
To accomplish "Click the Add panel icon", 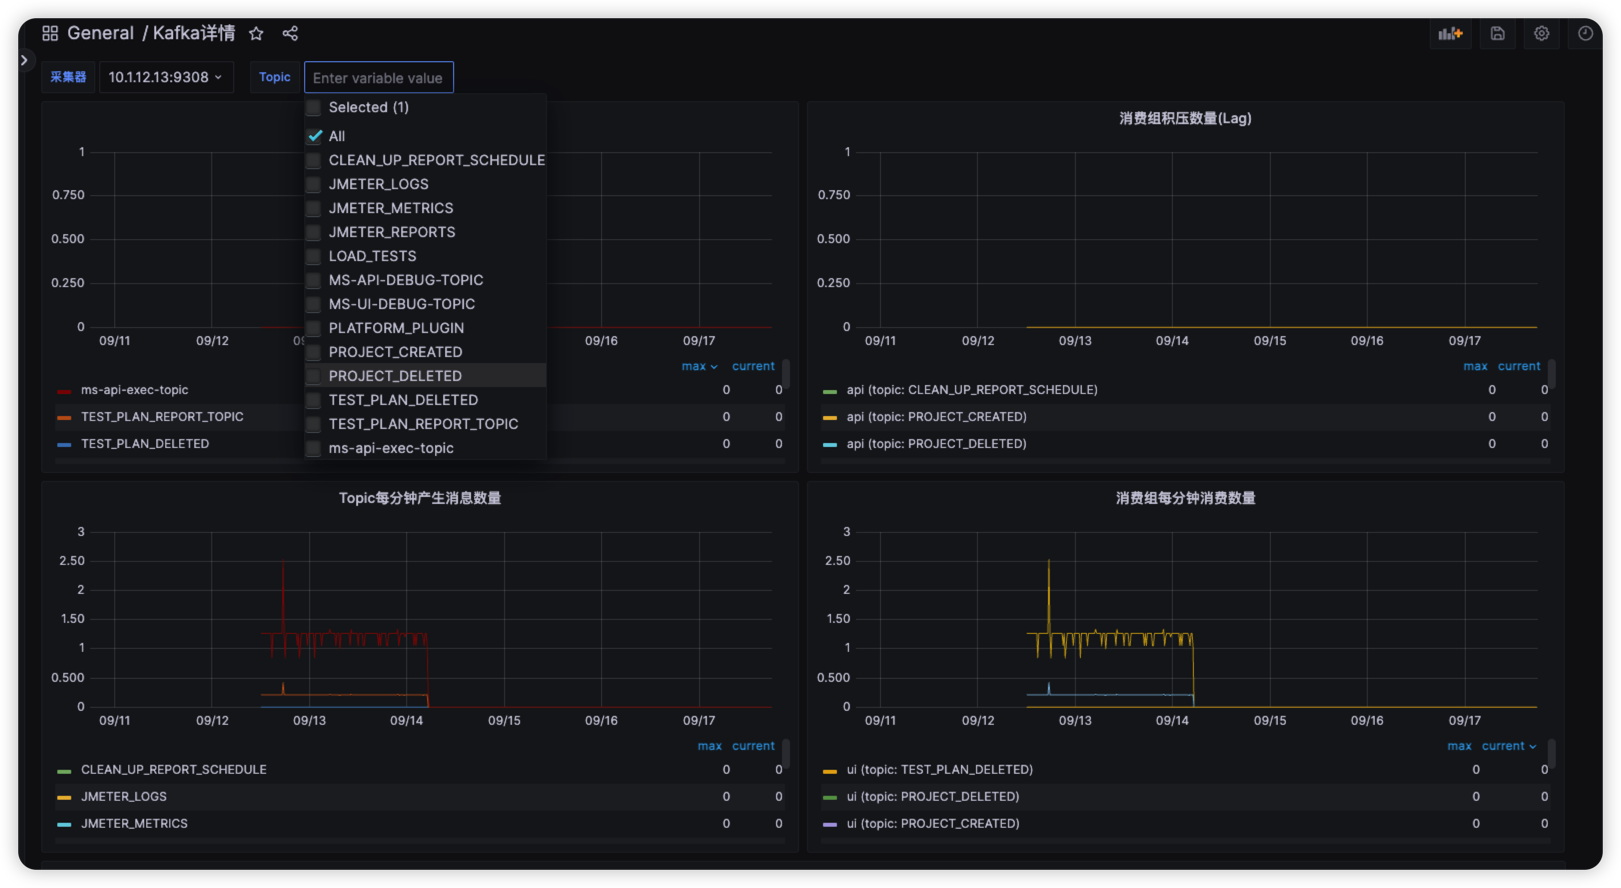I will coord(1450,33).
